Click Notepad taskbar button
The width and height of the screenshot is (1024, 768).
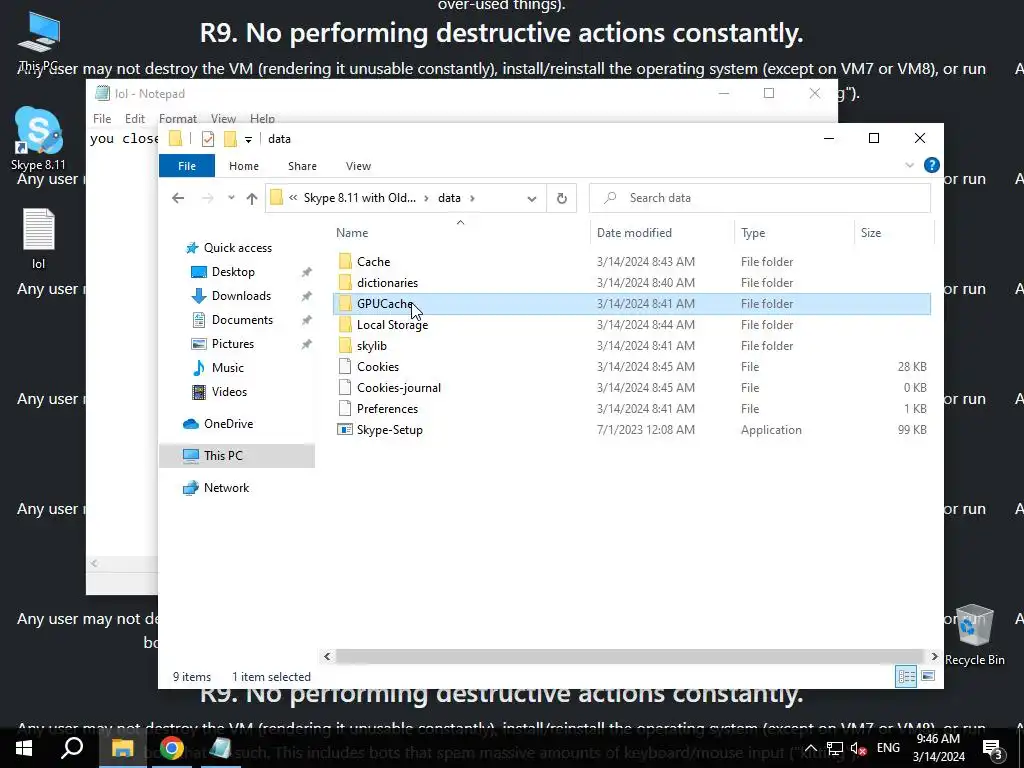(x=220, y=748)
